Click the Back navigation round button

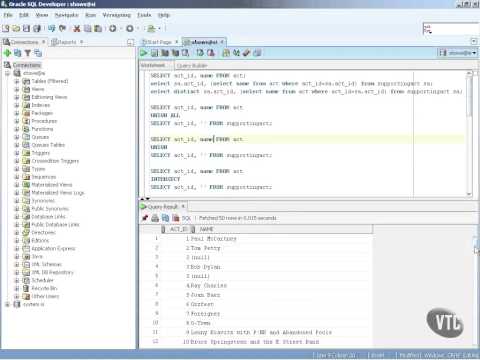[x=113, y=29]
